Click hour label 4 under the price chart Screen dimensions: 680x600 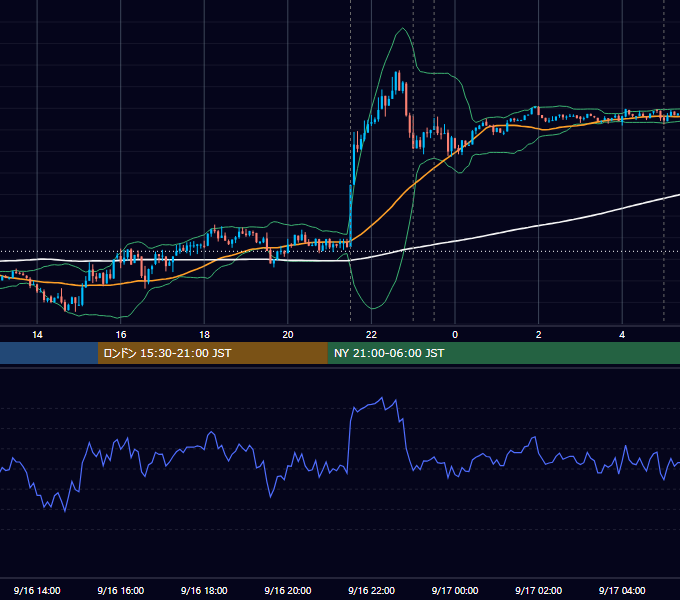(622, 335)
